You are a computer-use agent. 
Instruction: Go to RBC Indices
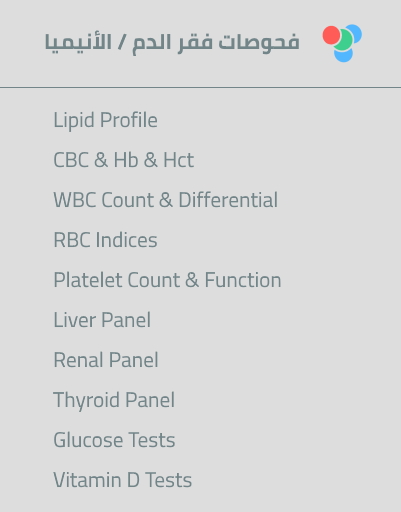(x=105, y=240)
